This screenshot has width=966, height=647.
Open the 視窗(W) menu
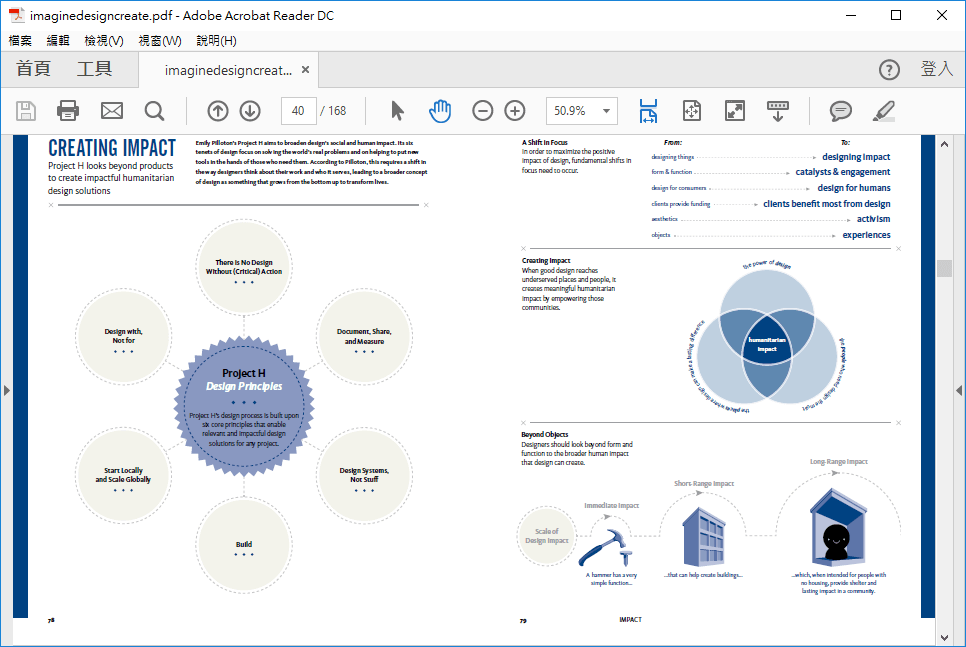[x=160, y=41]
